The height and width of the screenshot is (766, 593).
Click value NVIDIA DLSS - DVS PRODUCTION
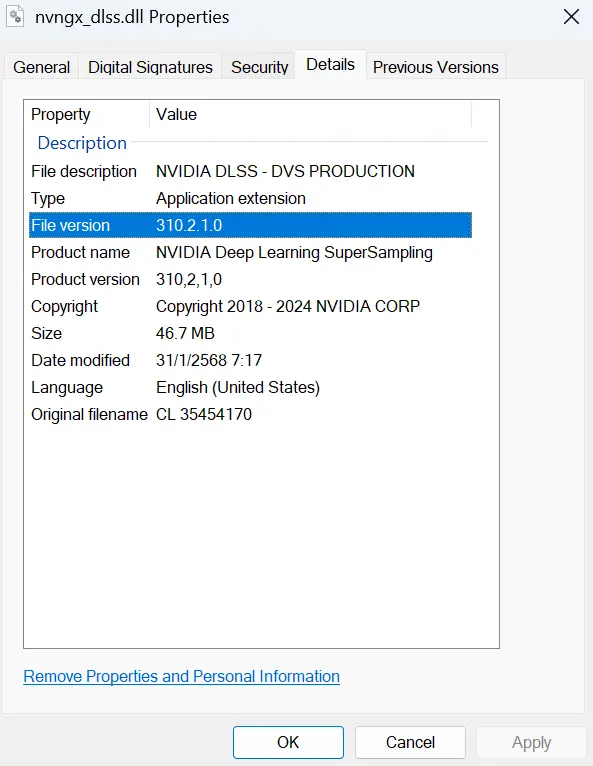pyautogui.click(x=285, y=171)
